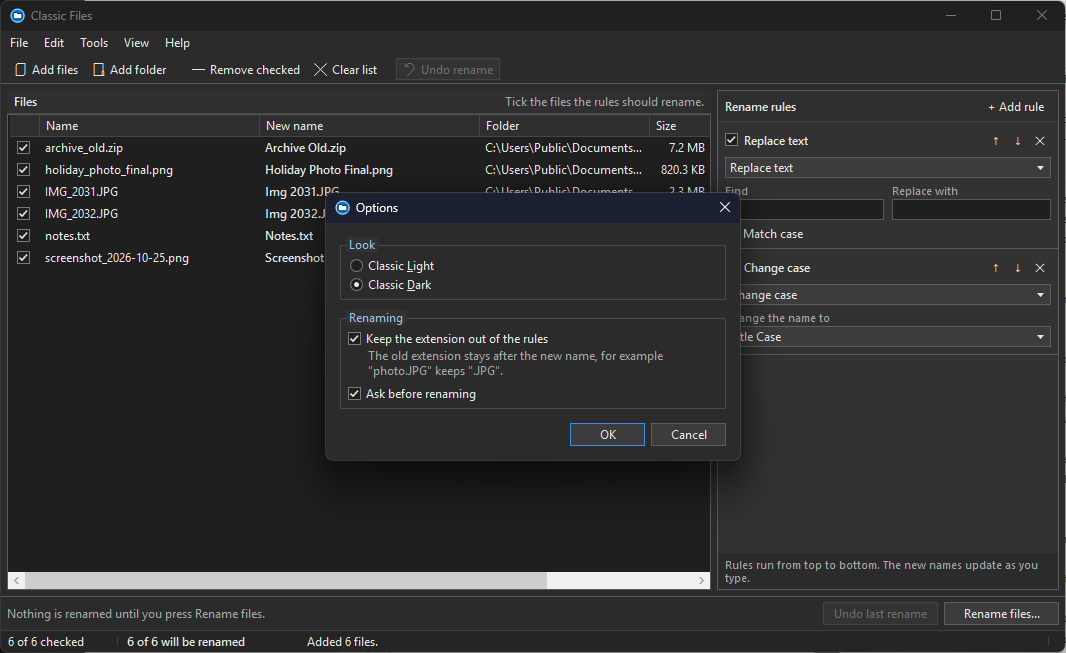
Task: Uncheck holiday_photo_final.png file
Action: tap(23, 170)
